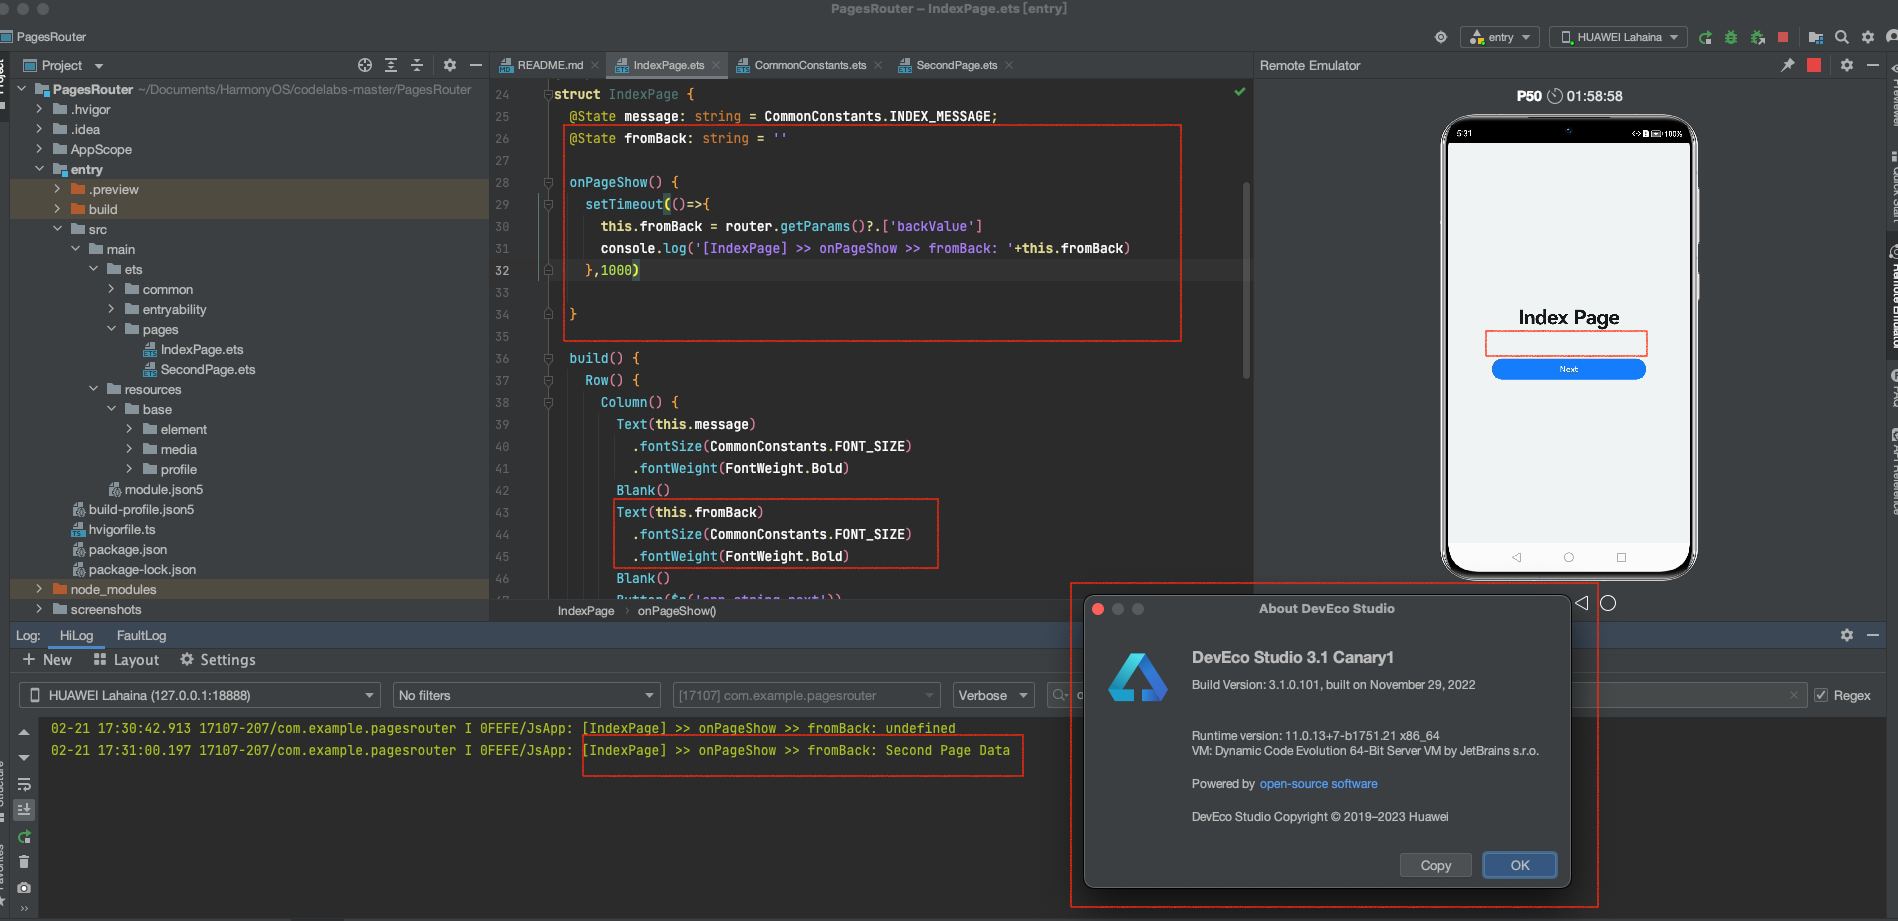Close the IndexPage.ets tab
Screen dimensions: 1898x921
(x=717, y=65)
